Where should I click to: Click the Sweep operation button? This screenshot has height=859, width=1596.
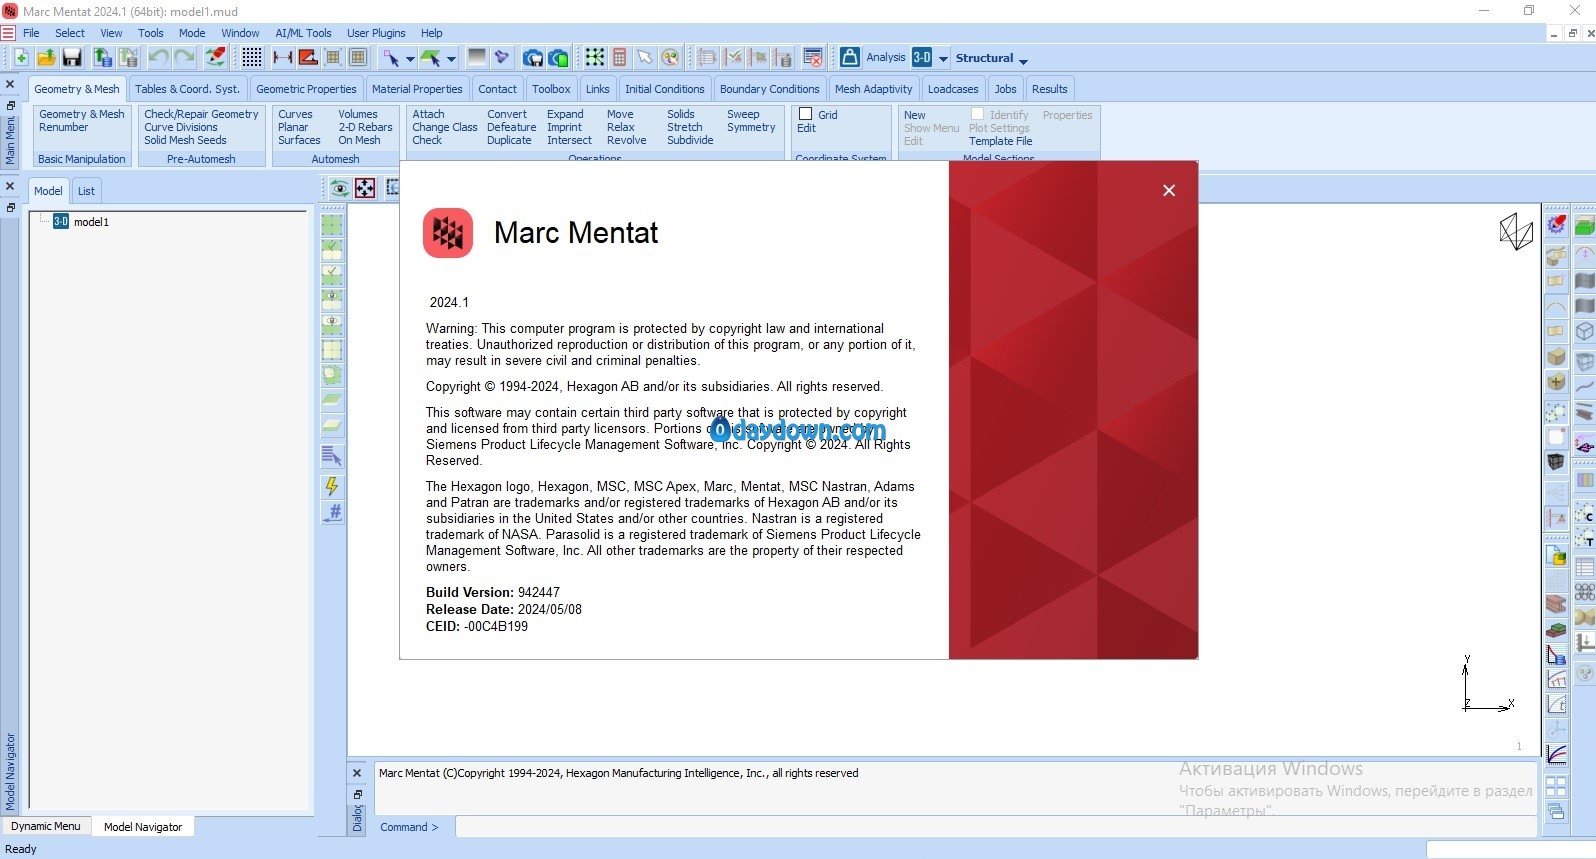click(x=743, y=114)
